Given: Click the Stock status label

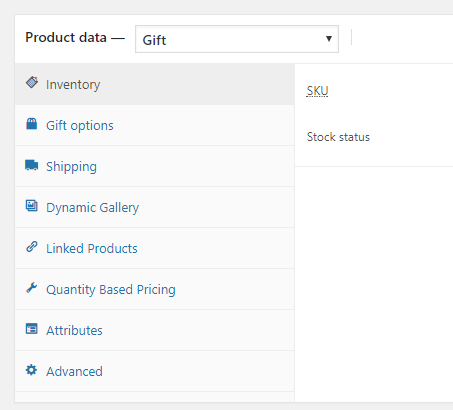Looking at the screenshot, I should pos(338,137).
